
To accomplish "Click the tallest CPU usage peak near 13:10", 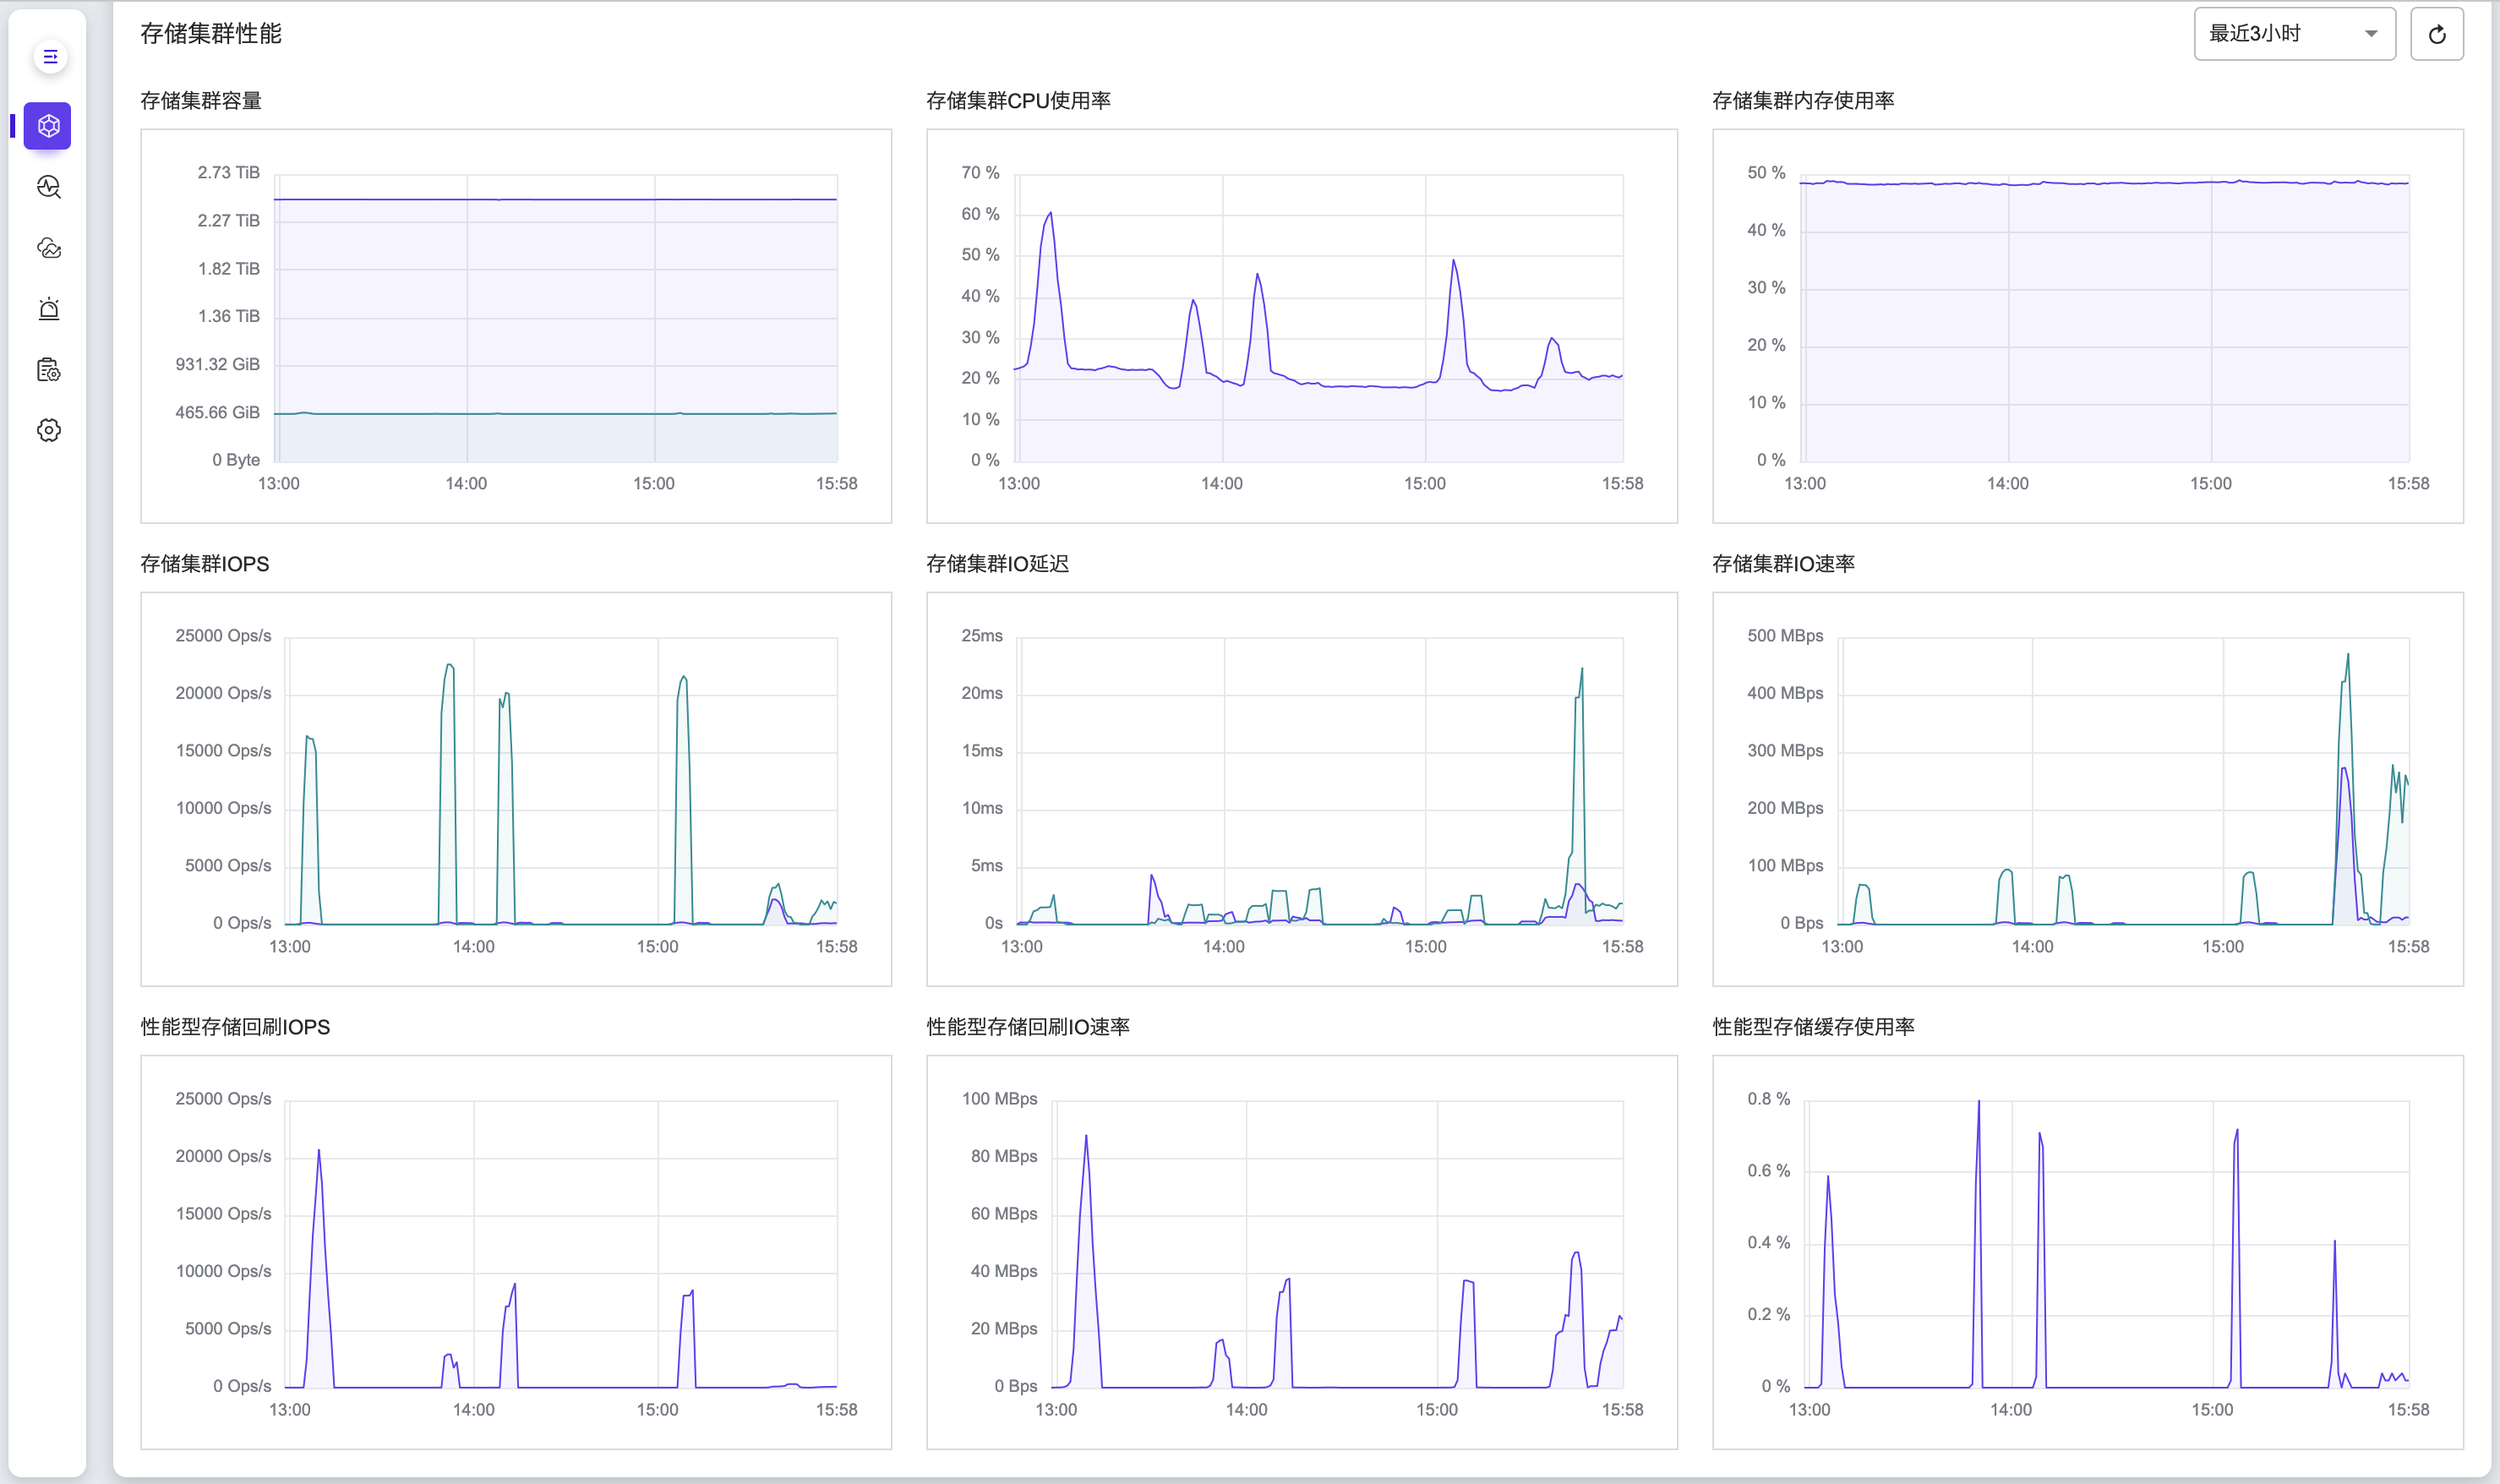I will click(x=1050, y=213).
